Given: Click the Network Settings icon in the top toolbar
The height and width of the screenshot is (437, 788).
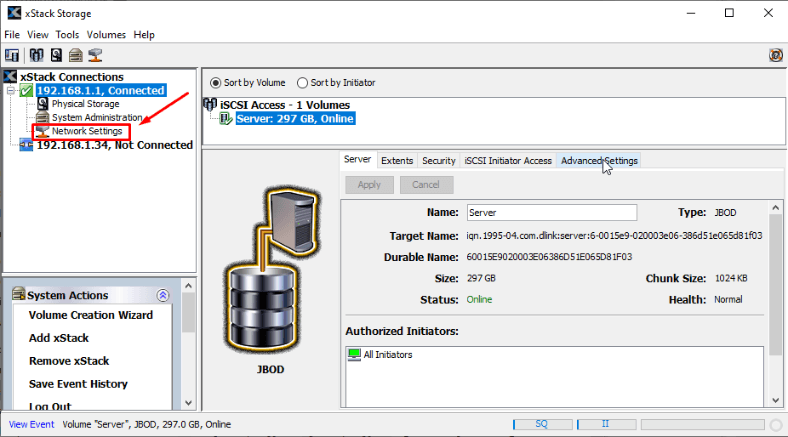Looking at the screenshot, I should [95, 55].
